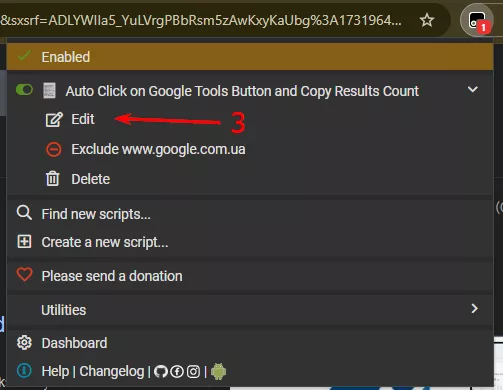Open the Tampermonkey extension icon in toolbar
This screenshot has width=503, height=390.
pyautogui.click(x=477, y=21)
